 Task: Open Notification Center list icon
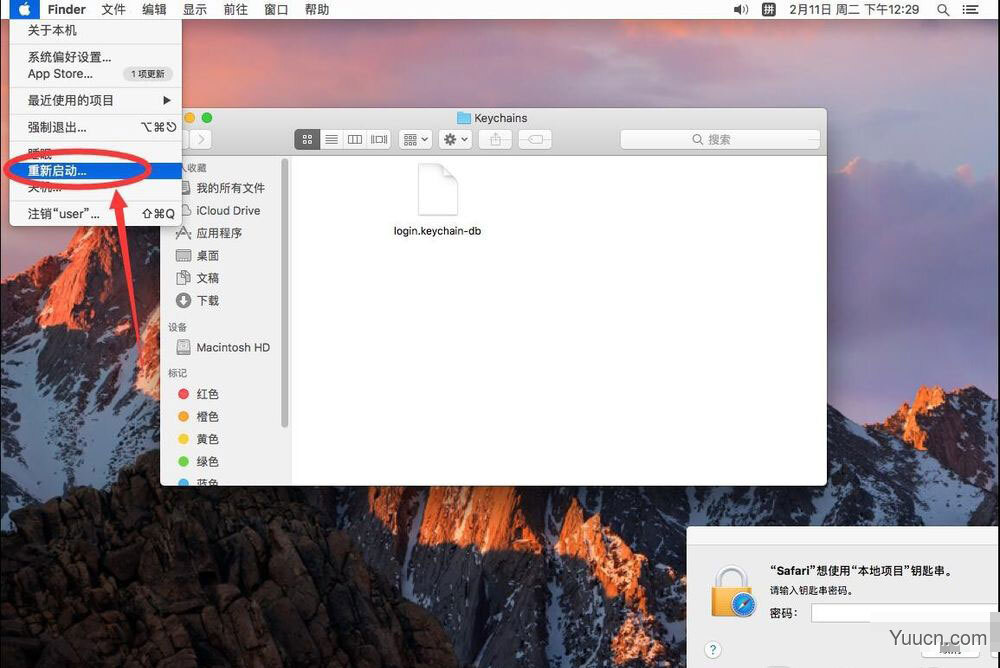[970, 10]
